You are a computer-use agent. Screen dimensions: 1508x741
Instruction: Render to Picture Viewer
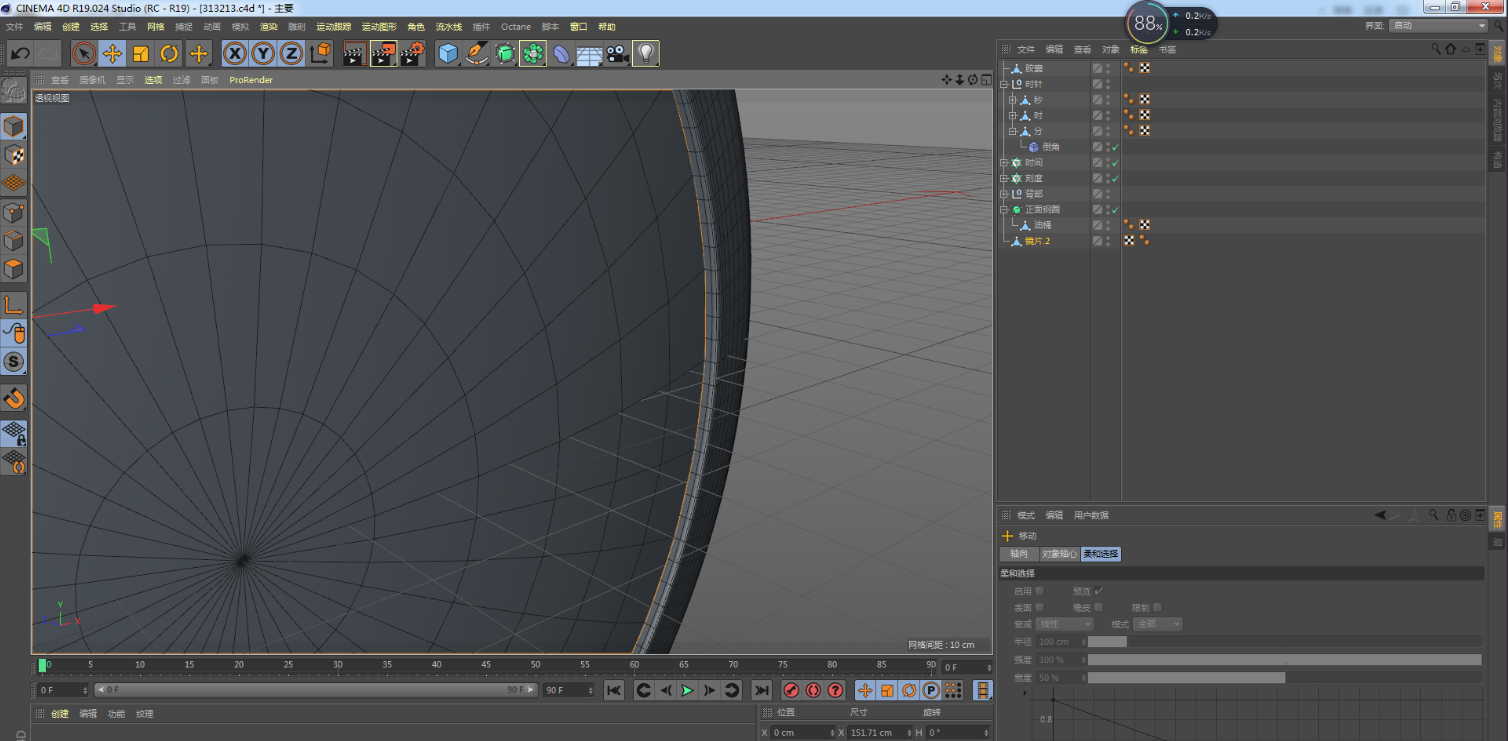[x=383, y=54]
